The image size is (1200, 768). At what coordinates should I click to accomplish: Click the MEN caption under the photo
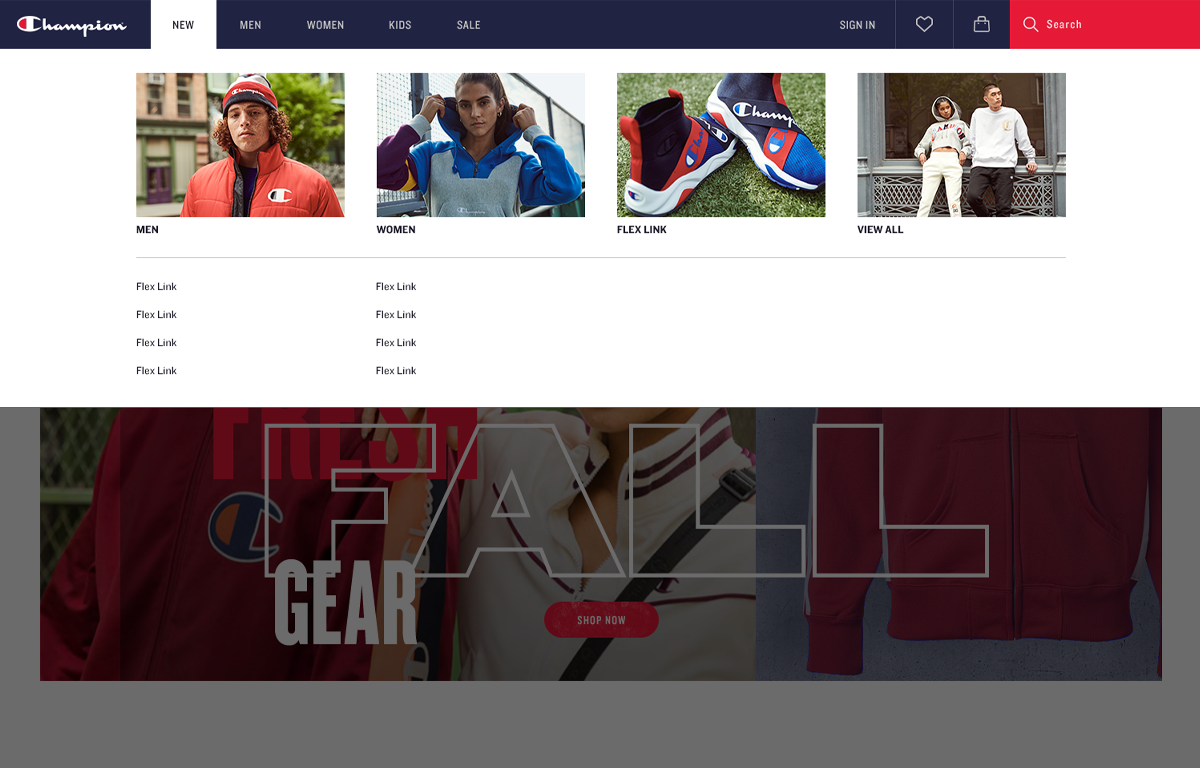coord(147,230)
